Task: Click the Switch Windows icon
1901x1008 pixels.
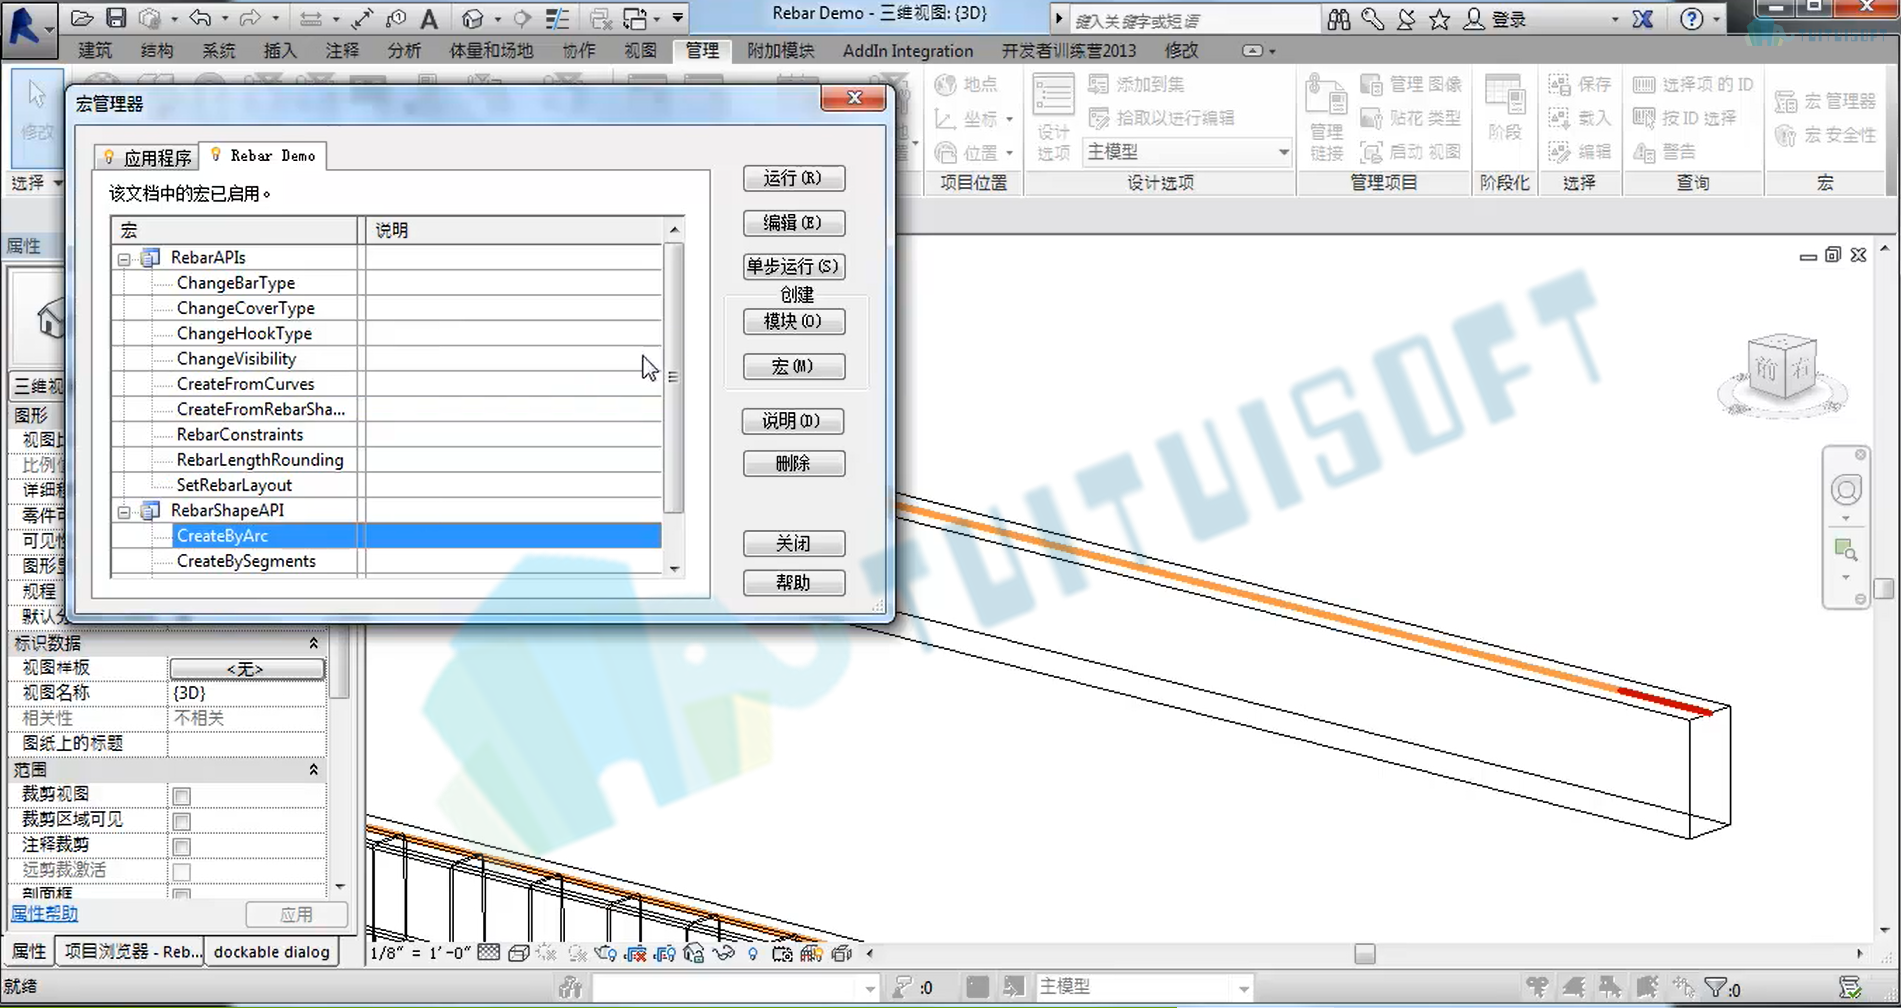Action: pyautogui.click(x=635, y=18)
